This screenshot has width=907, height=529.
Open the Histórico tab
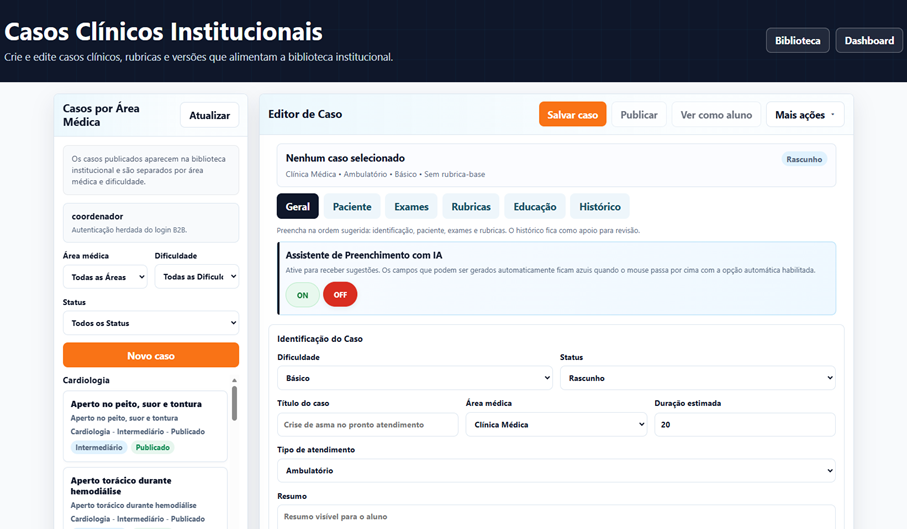pyautogui.click(x=600, y=206)
